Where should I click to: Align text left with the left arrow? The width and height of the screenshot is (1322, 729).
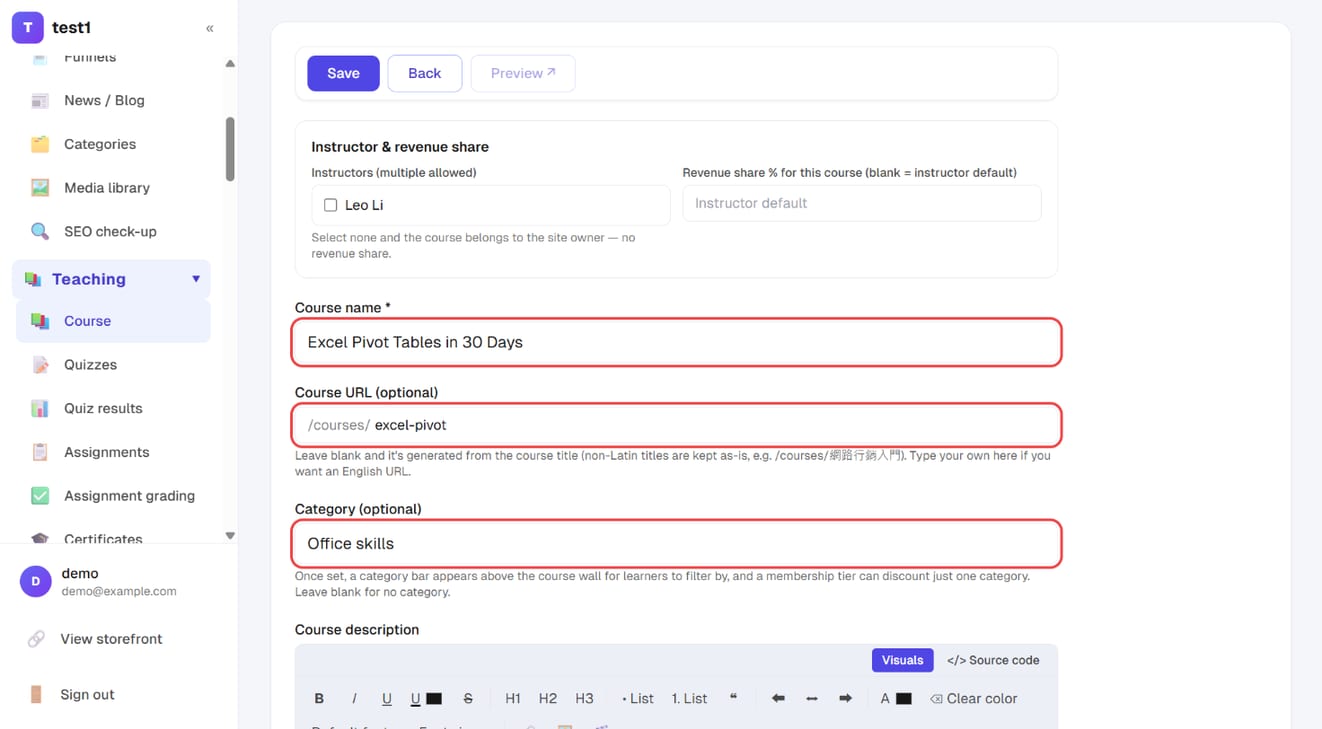point(778,699)
